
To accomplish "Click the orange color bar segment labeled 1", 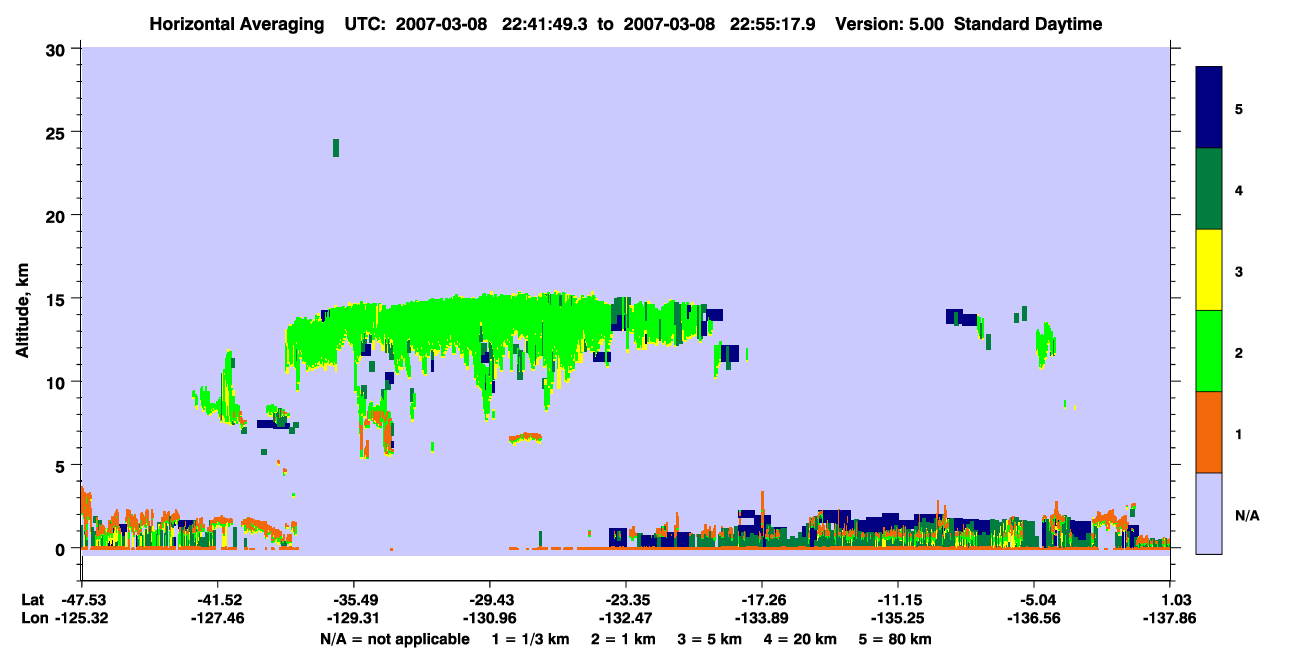I will pyautogui.click(x=1209, y=432).
